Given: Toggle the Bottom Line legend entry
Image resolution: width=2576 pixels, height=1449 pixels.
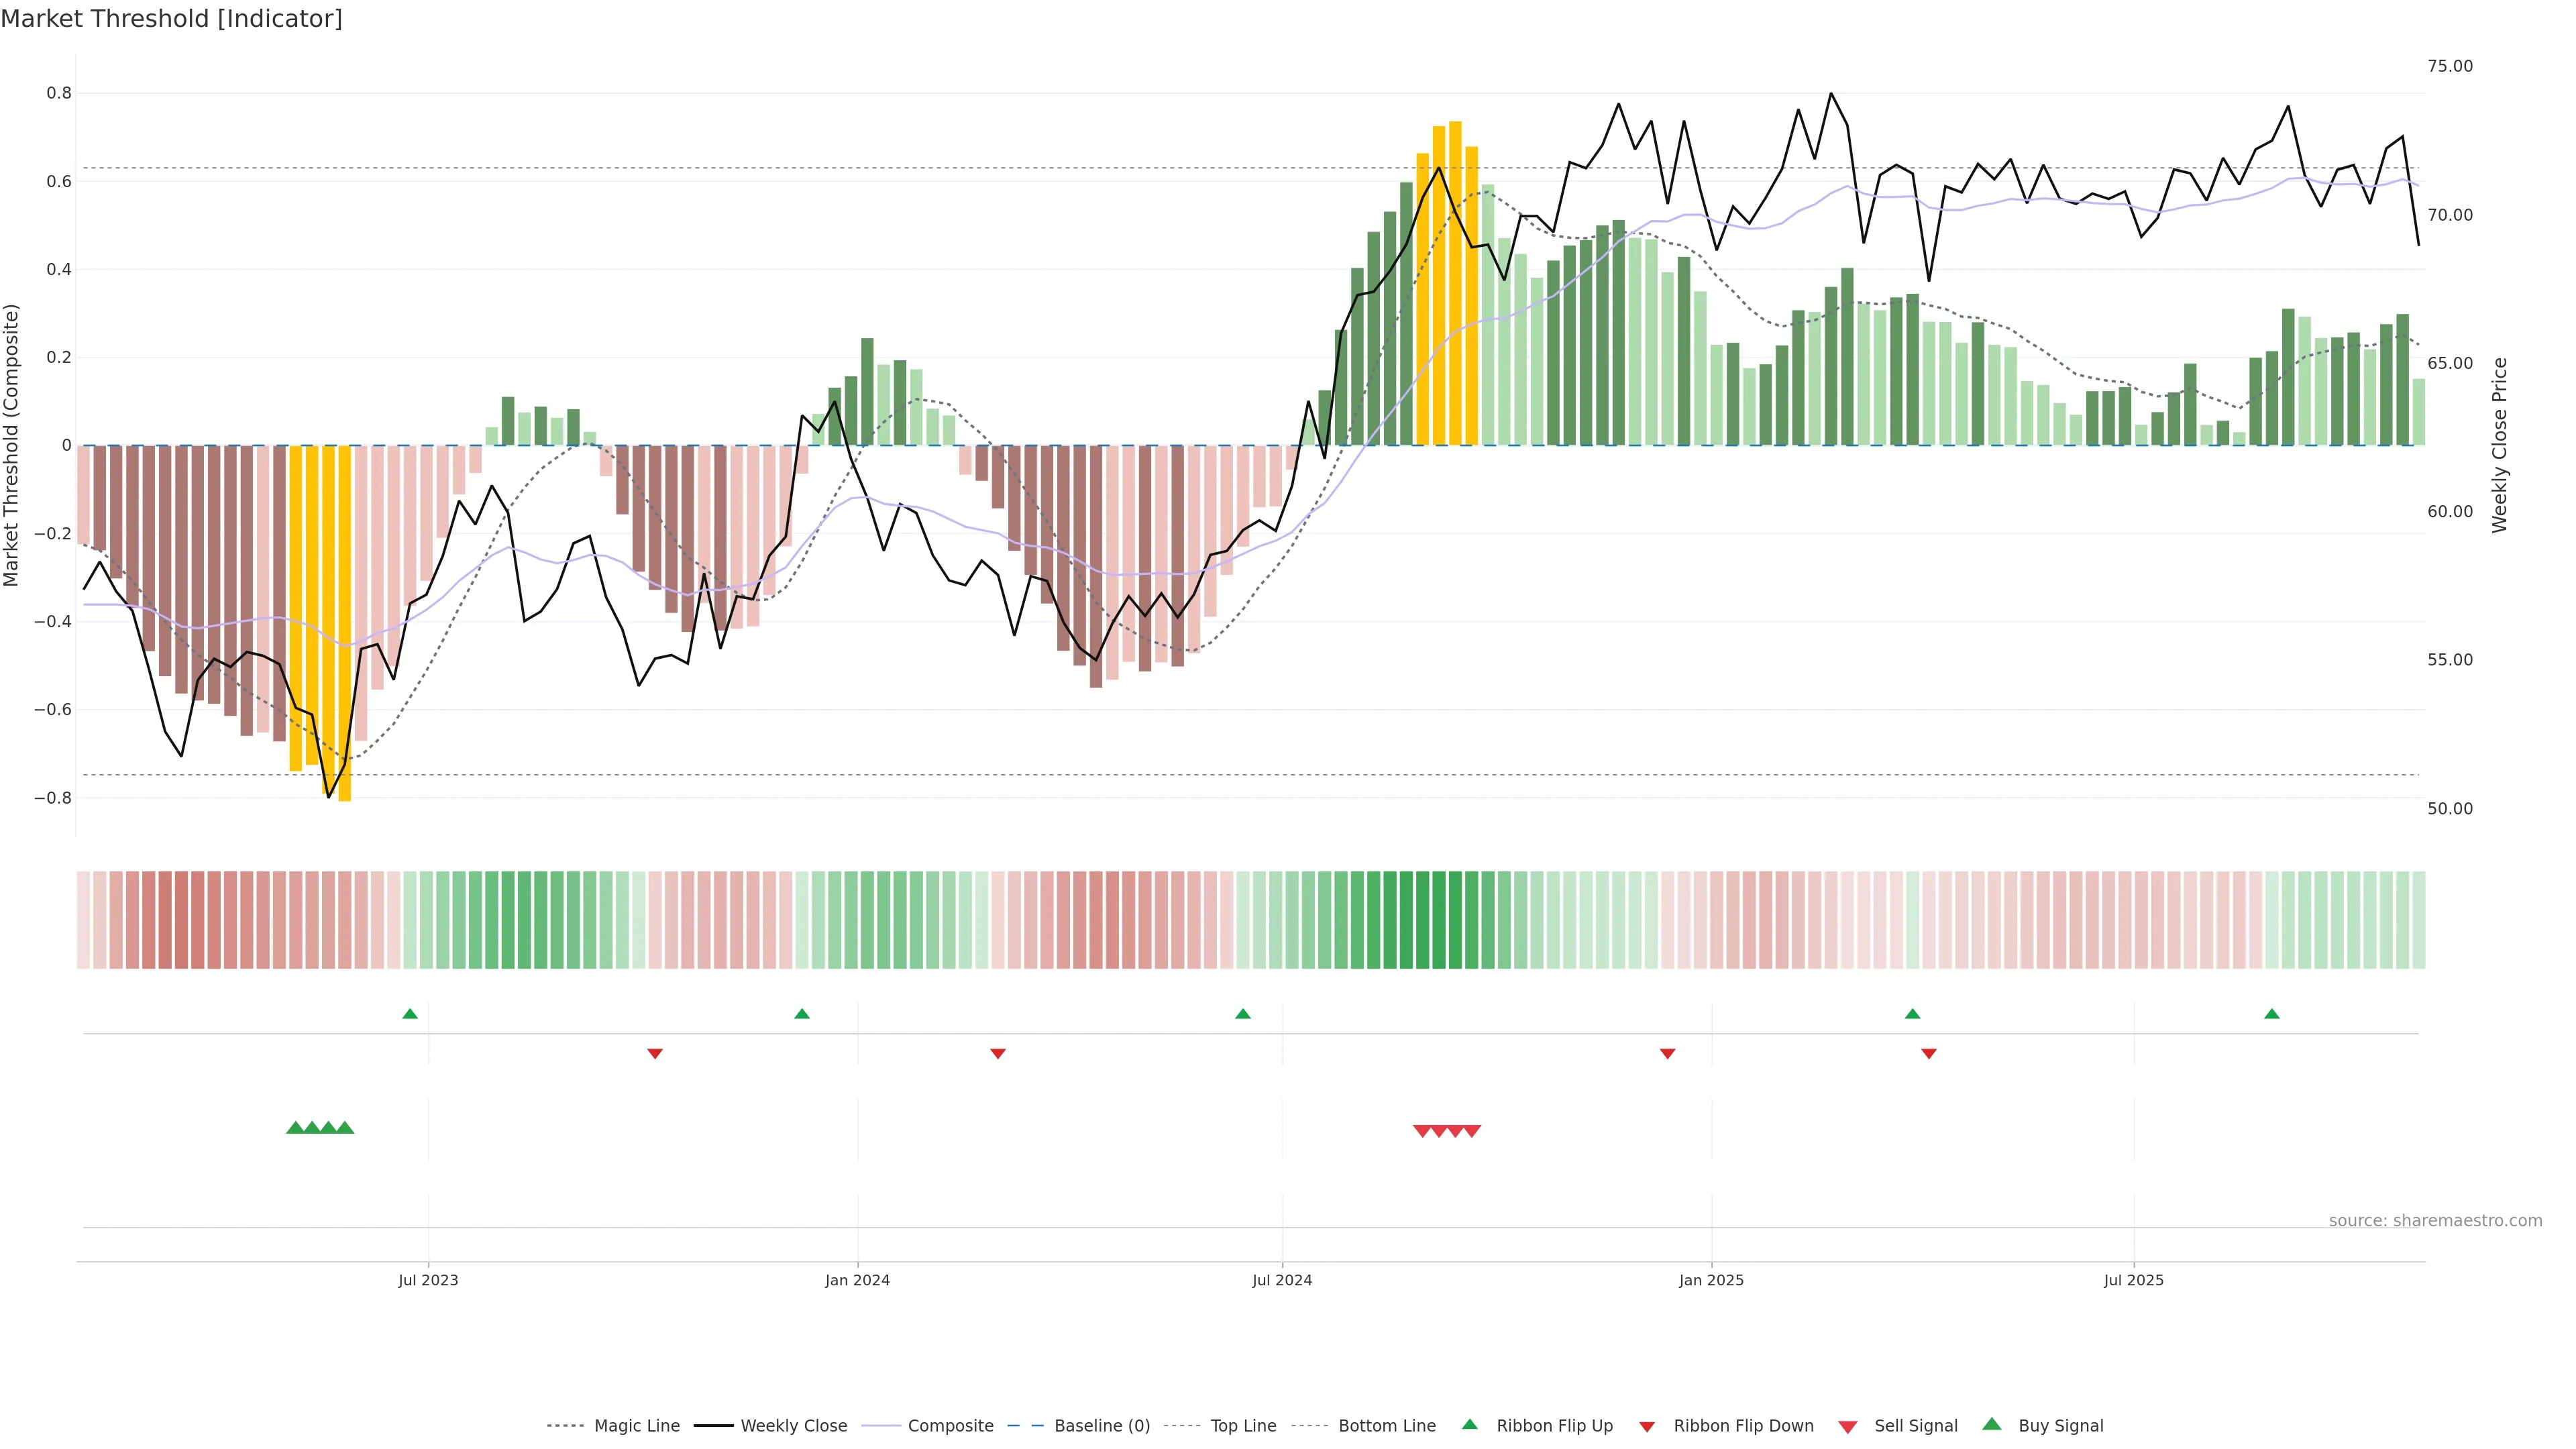Looking at the screenshot, I should pyautogui.click(x=1386, y=1426).
